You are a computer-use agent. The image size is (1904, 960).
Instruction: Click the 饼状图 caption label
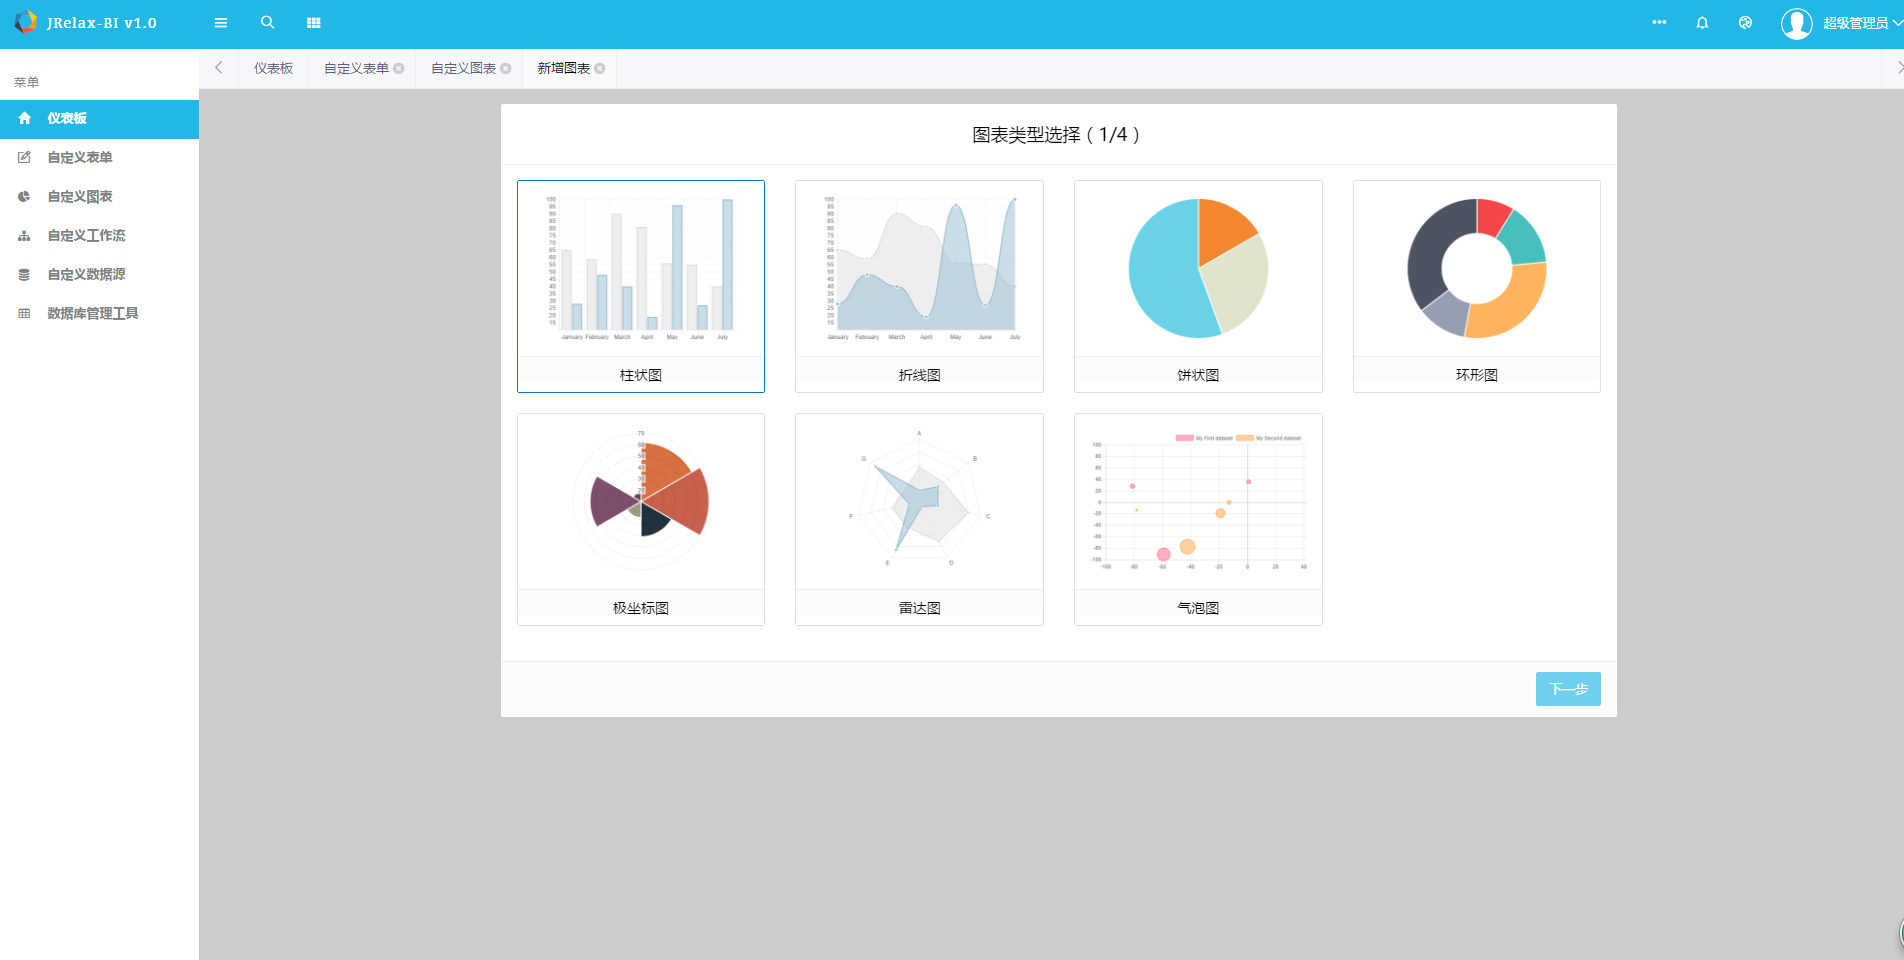[x=1198, y=375]
